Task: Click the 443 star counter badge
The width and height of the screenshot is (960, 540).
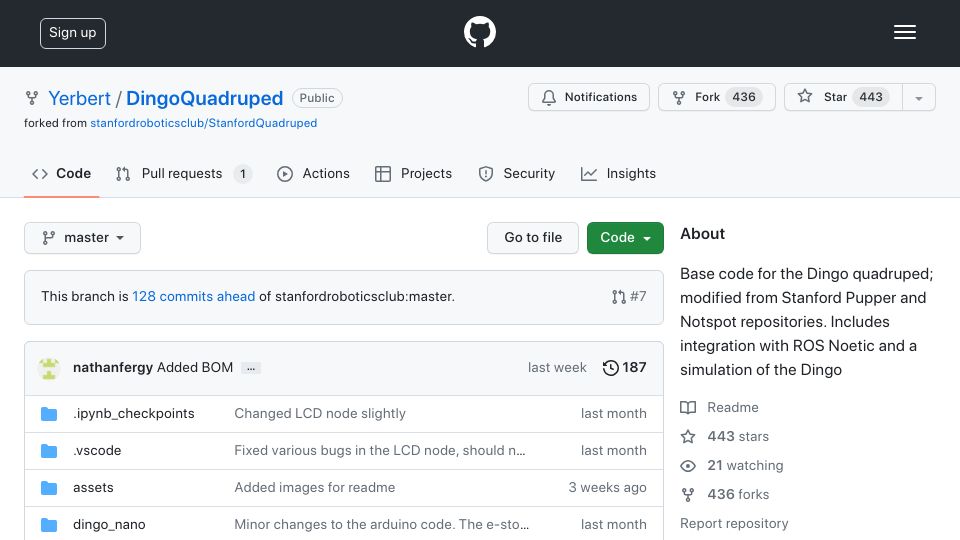Action: 871,97
